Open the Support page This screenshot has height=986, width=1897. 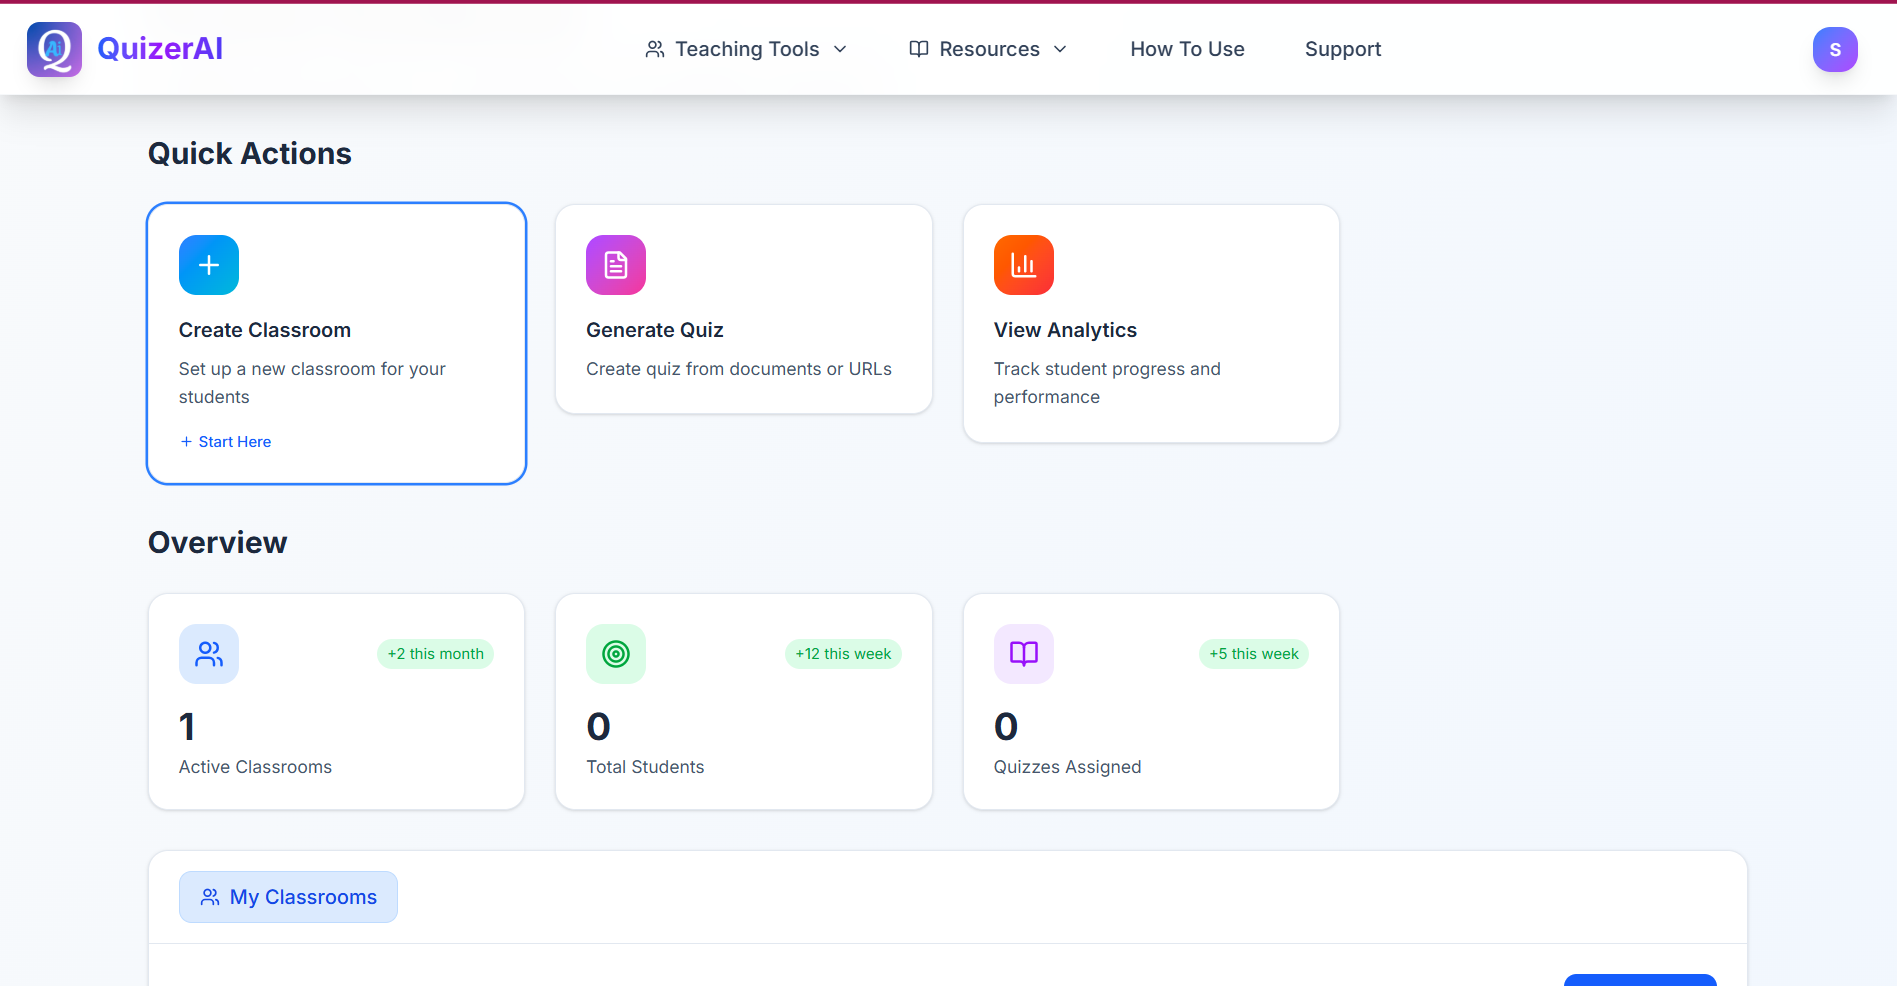click(x=1343, y=49)
